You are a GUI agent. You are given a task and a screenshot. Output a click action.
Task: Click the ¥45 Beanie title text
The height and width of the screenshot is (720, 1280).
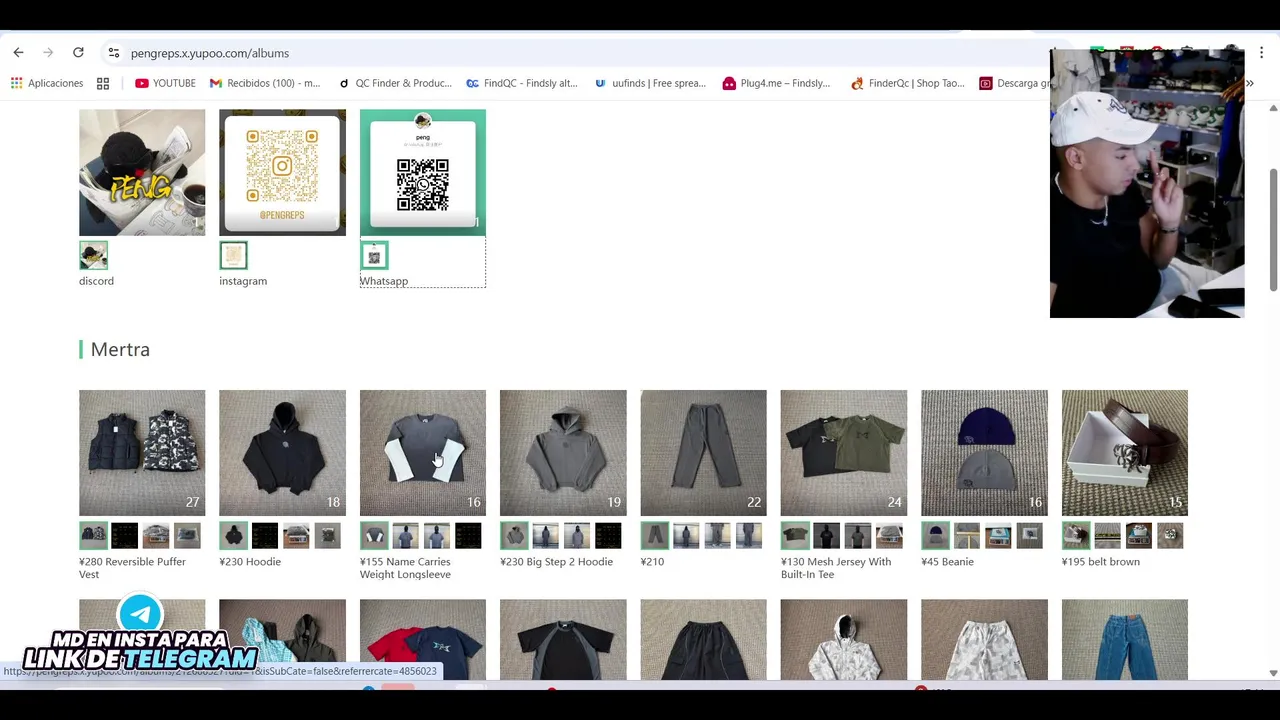coord(947,562)
